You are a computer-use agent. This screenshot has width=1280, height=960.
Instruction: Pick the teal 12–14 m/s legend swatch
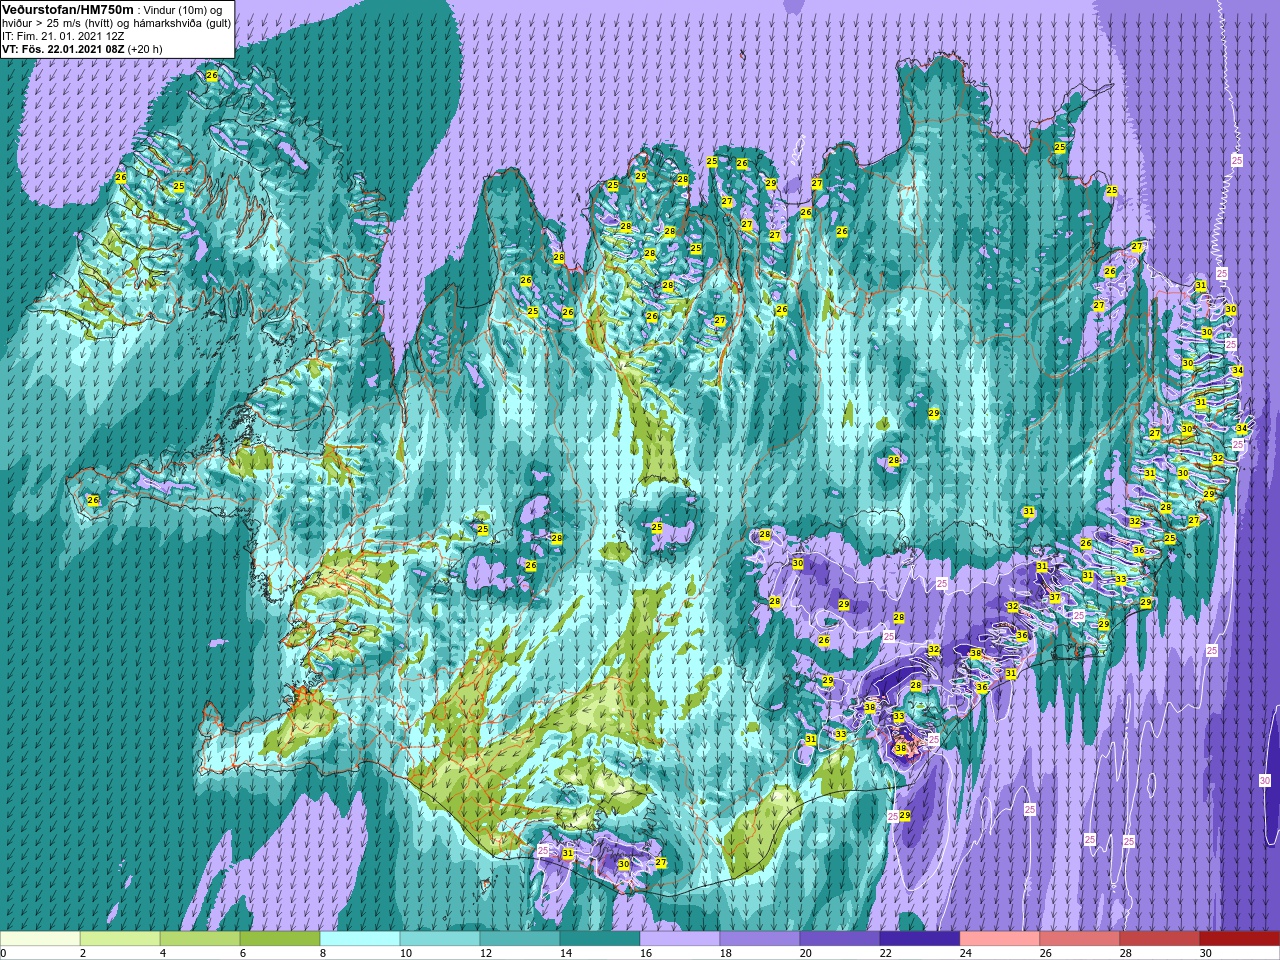pyautogui.click(x=520, y=939)
